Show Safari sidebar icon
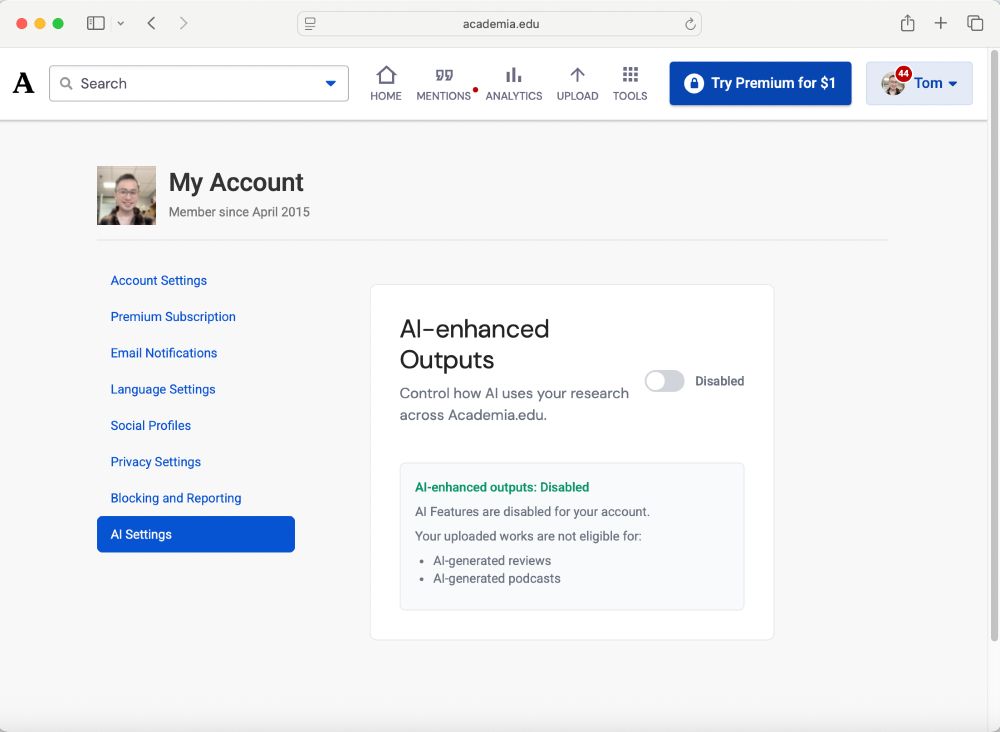1000x732 pixels. pos(96,24)
